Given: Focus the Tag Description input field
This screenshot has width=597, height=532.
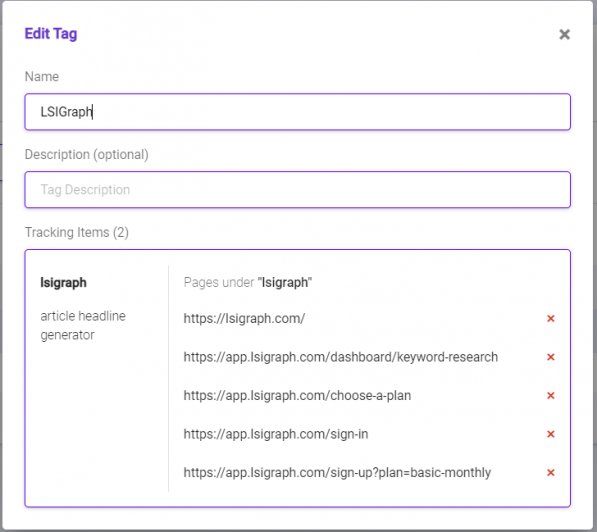Looking at the screenshot, I should (x=297, y=190).
